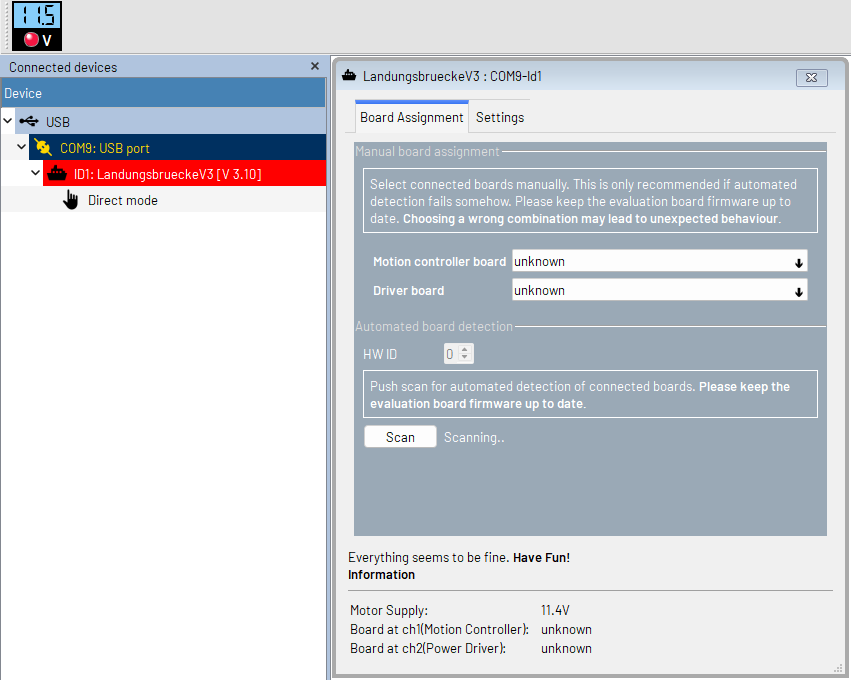Screen dimensions: 851x680
Task: Click the Device column header
Action: 163,93
